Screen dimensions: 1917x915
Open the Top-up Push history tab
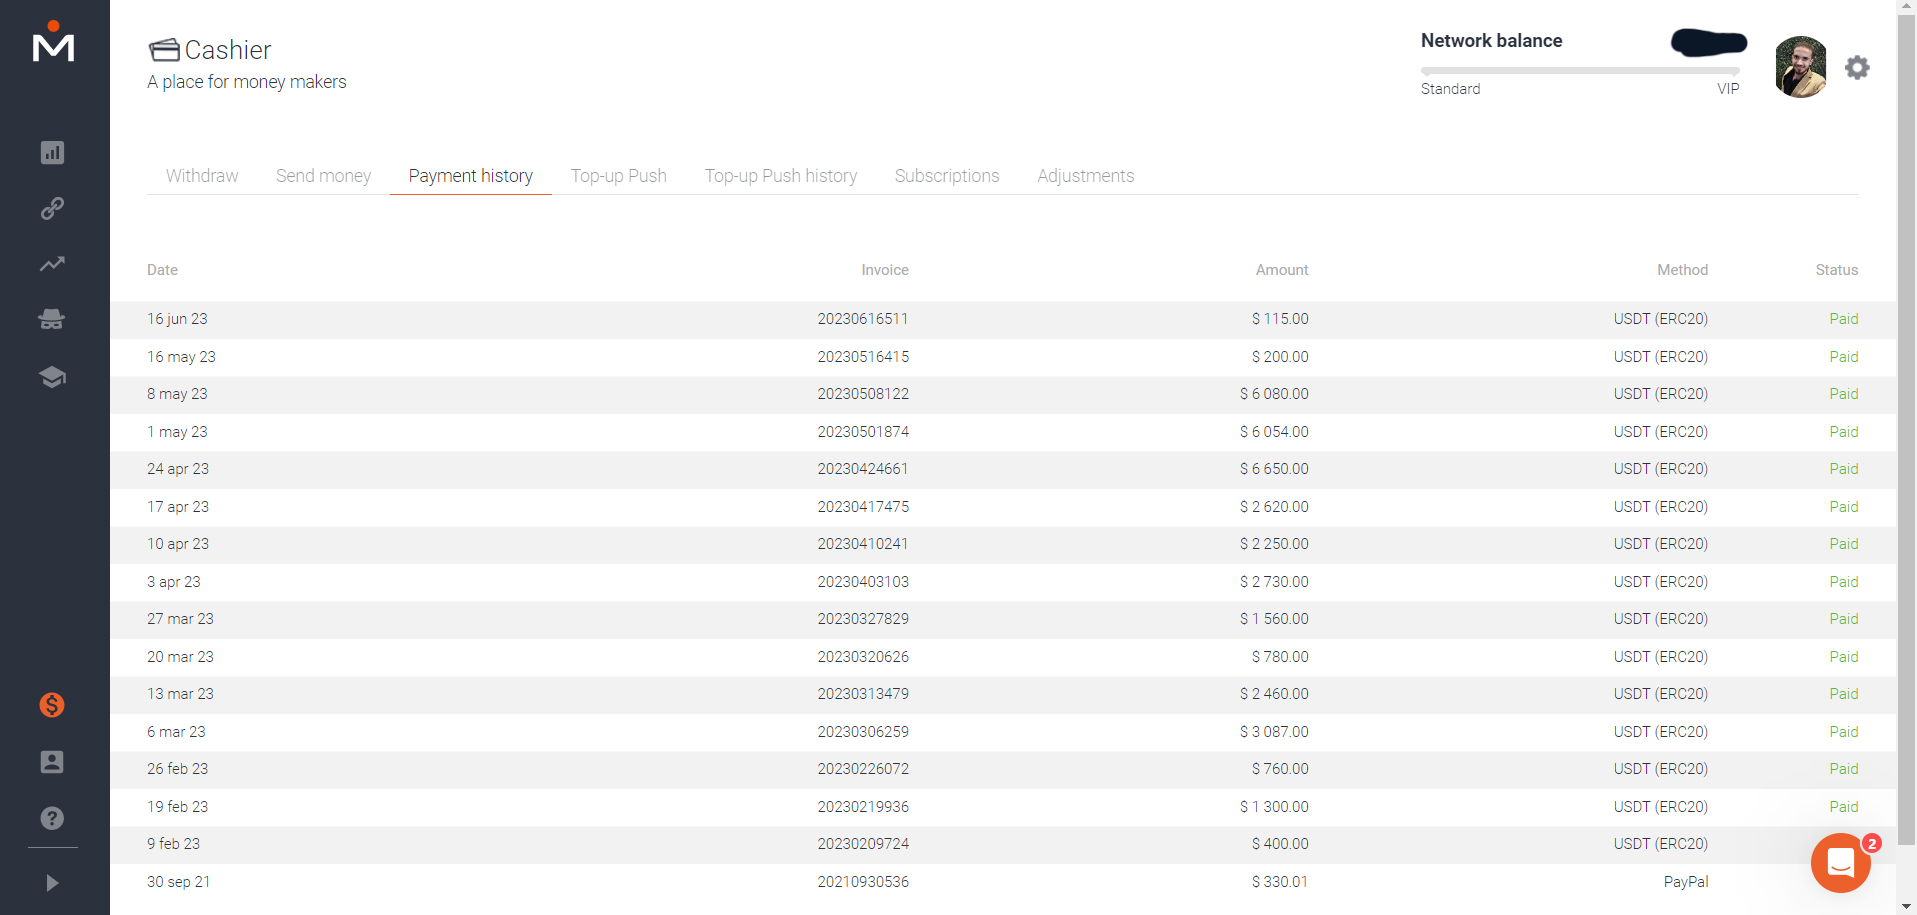click(x=780, y=176)
